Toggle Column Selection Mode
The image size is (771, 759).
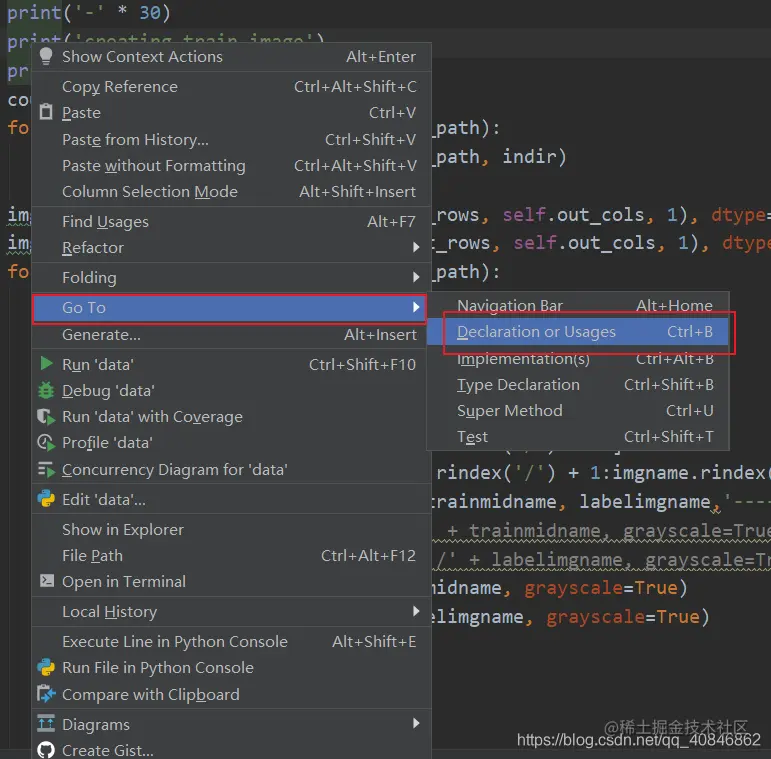[232, 192]
